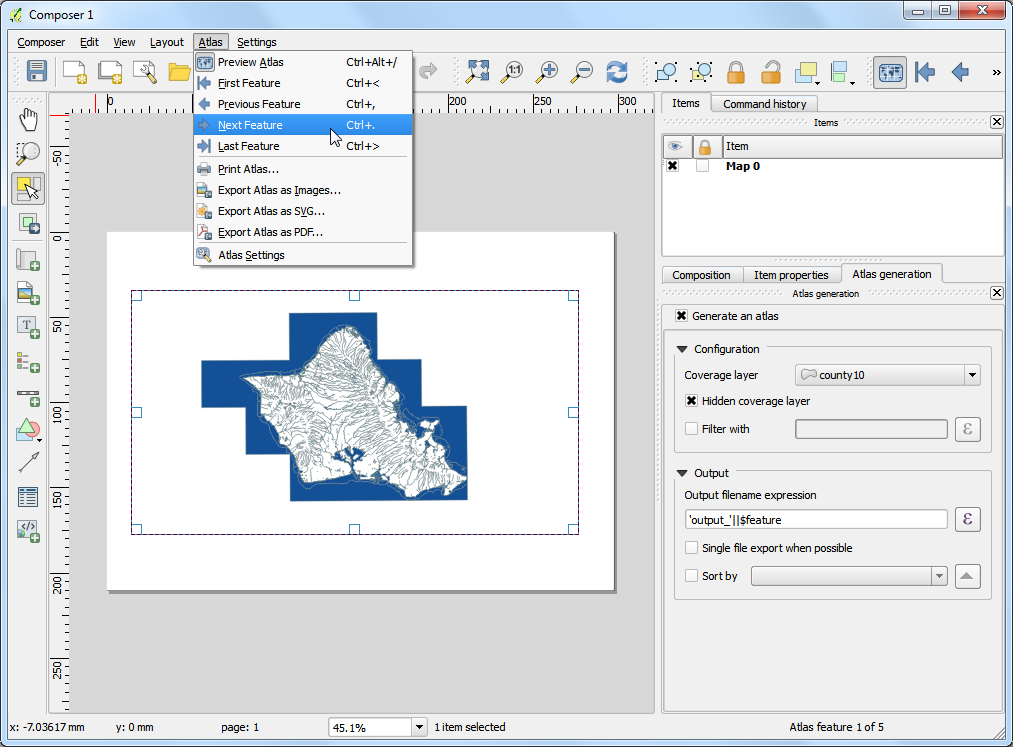
Task: Switch to the Item properties tab
Action: pyautogui.click(x=791, y=275)
